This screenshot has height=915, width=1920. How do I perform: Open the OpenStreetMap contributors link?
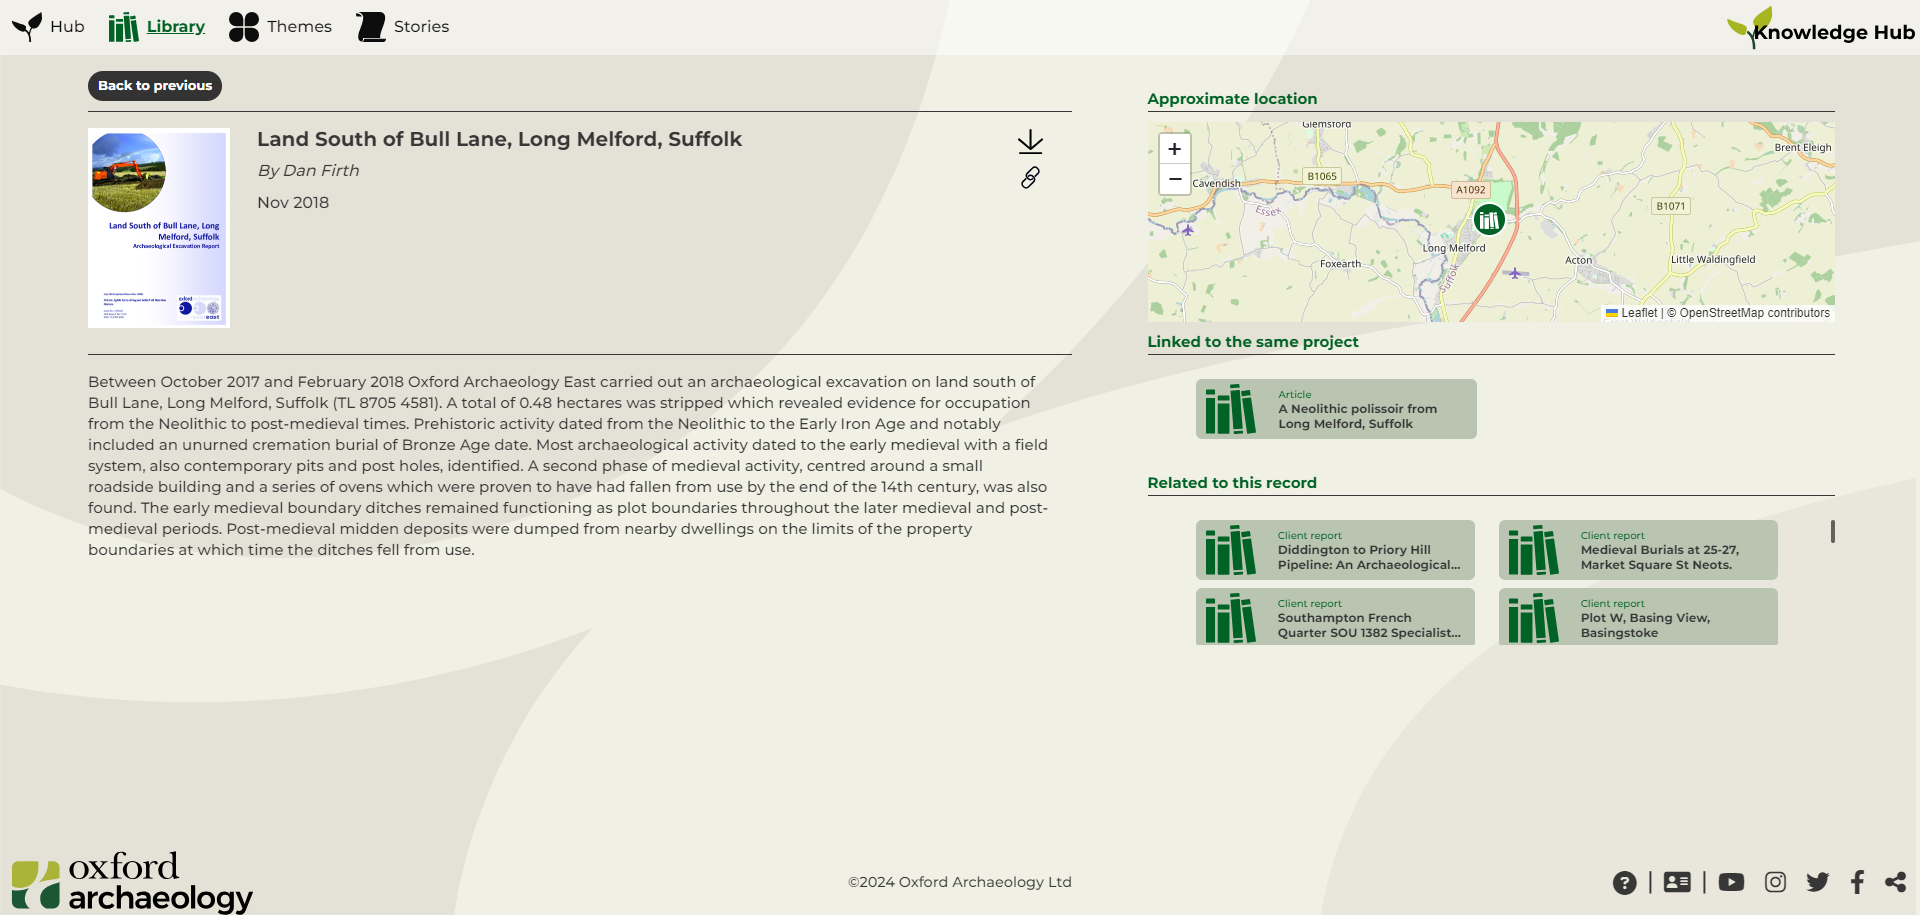[1754, 313]
